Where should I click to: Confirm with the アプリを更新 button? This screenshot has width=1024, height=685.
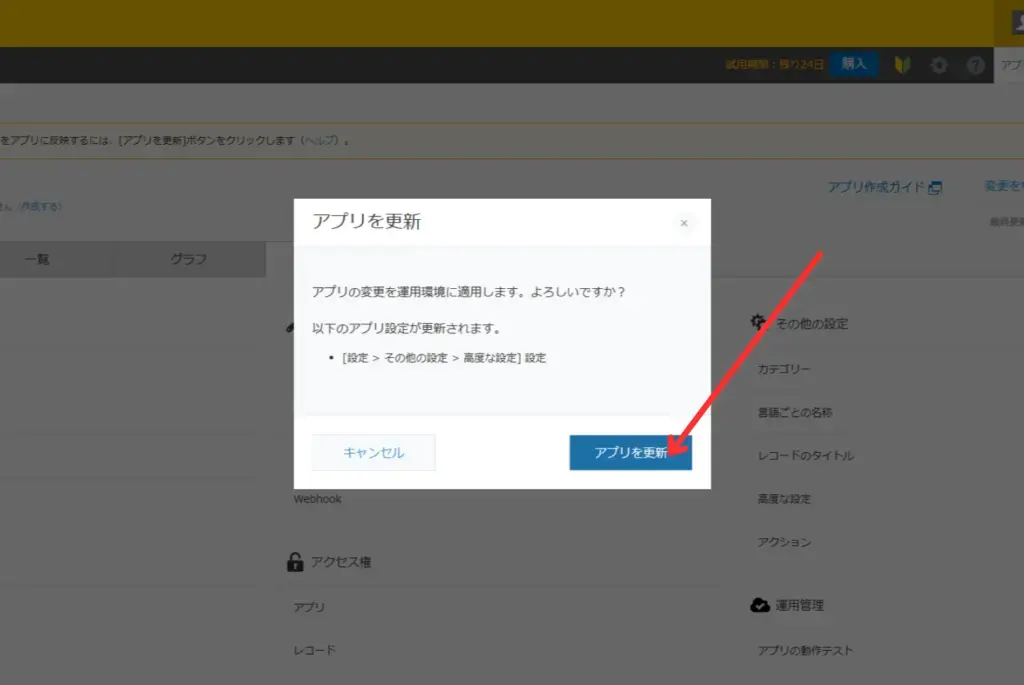pyautogui.click(x=630, y=451)
